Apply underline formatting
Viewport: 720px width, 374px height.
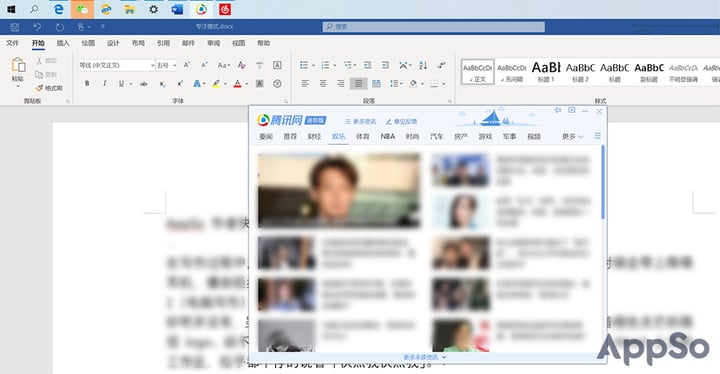click(121, 84)
